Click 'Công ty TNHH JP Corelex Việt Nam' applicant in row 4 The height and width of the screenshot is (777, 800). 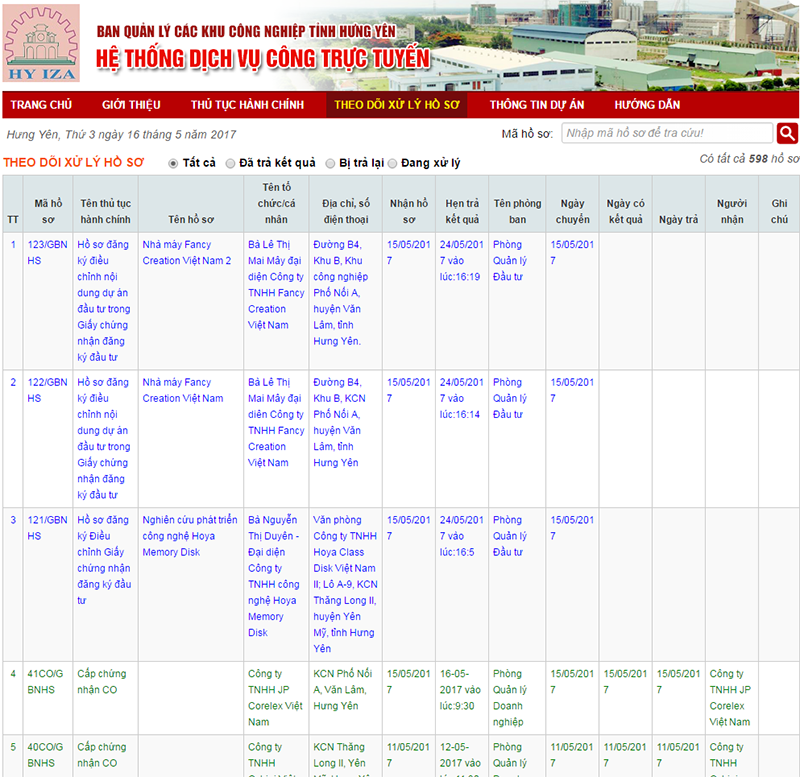tap(276, 697)
